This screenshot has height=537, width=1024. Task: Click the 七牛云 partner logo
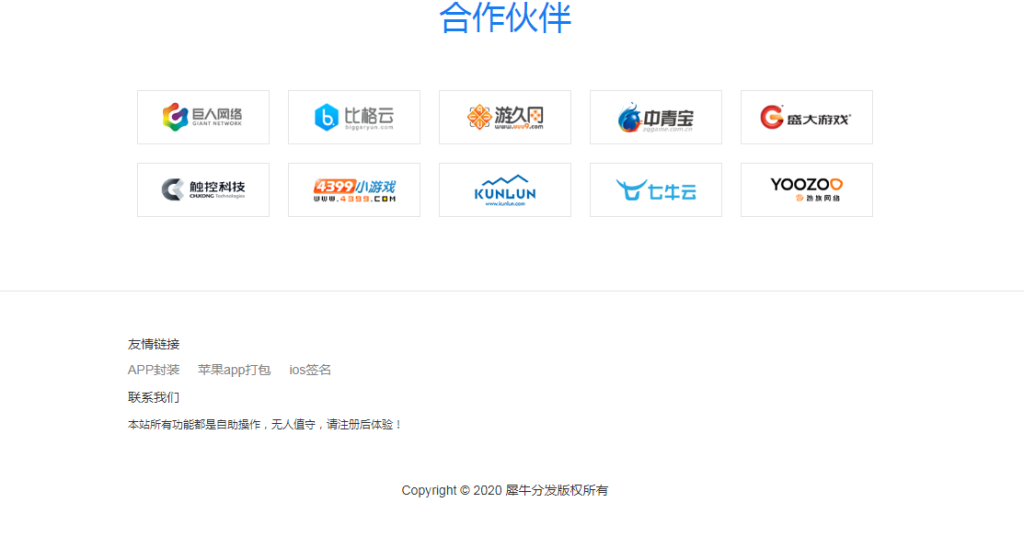pyautogui.click(x=656, y=190)
